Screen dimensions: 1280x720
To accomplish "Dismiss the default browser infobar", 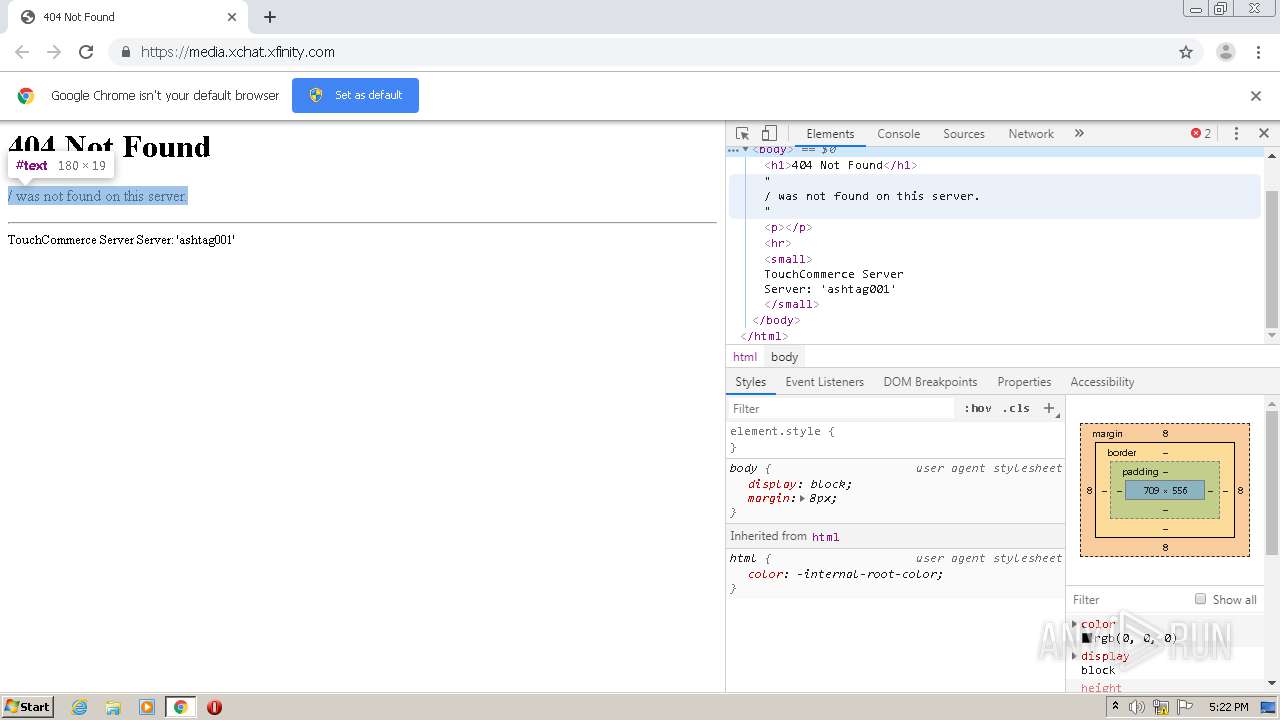I will [x=1256, y=96].
